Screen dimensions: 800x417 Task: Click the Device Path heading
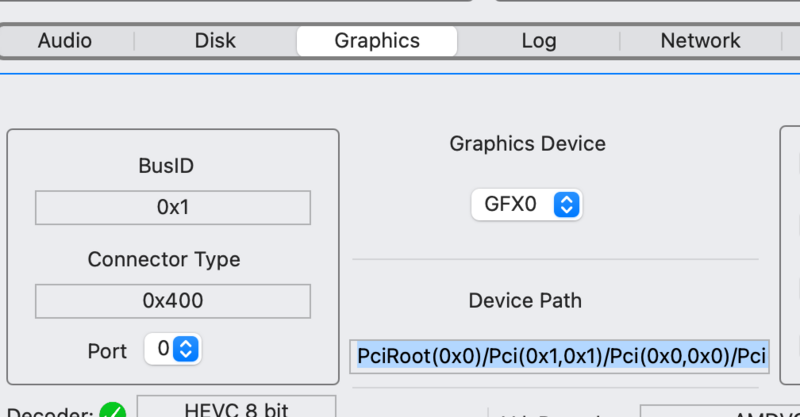[525, 300]
